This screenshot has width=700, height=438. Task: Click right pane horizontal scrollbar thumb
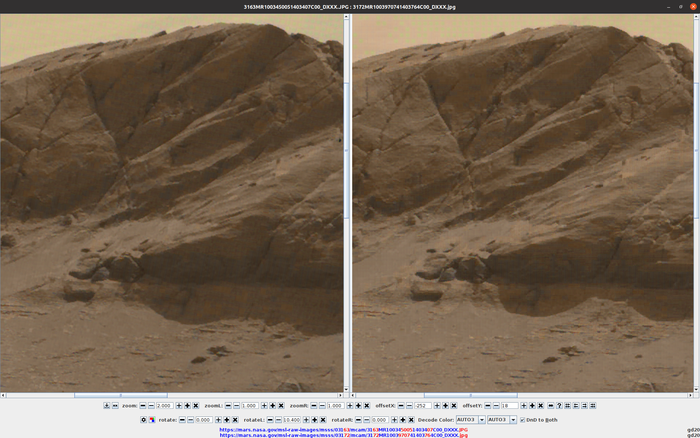[x=471, y=395]
